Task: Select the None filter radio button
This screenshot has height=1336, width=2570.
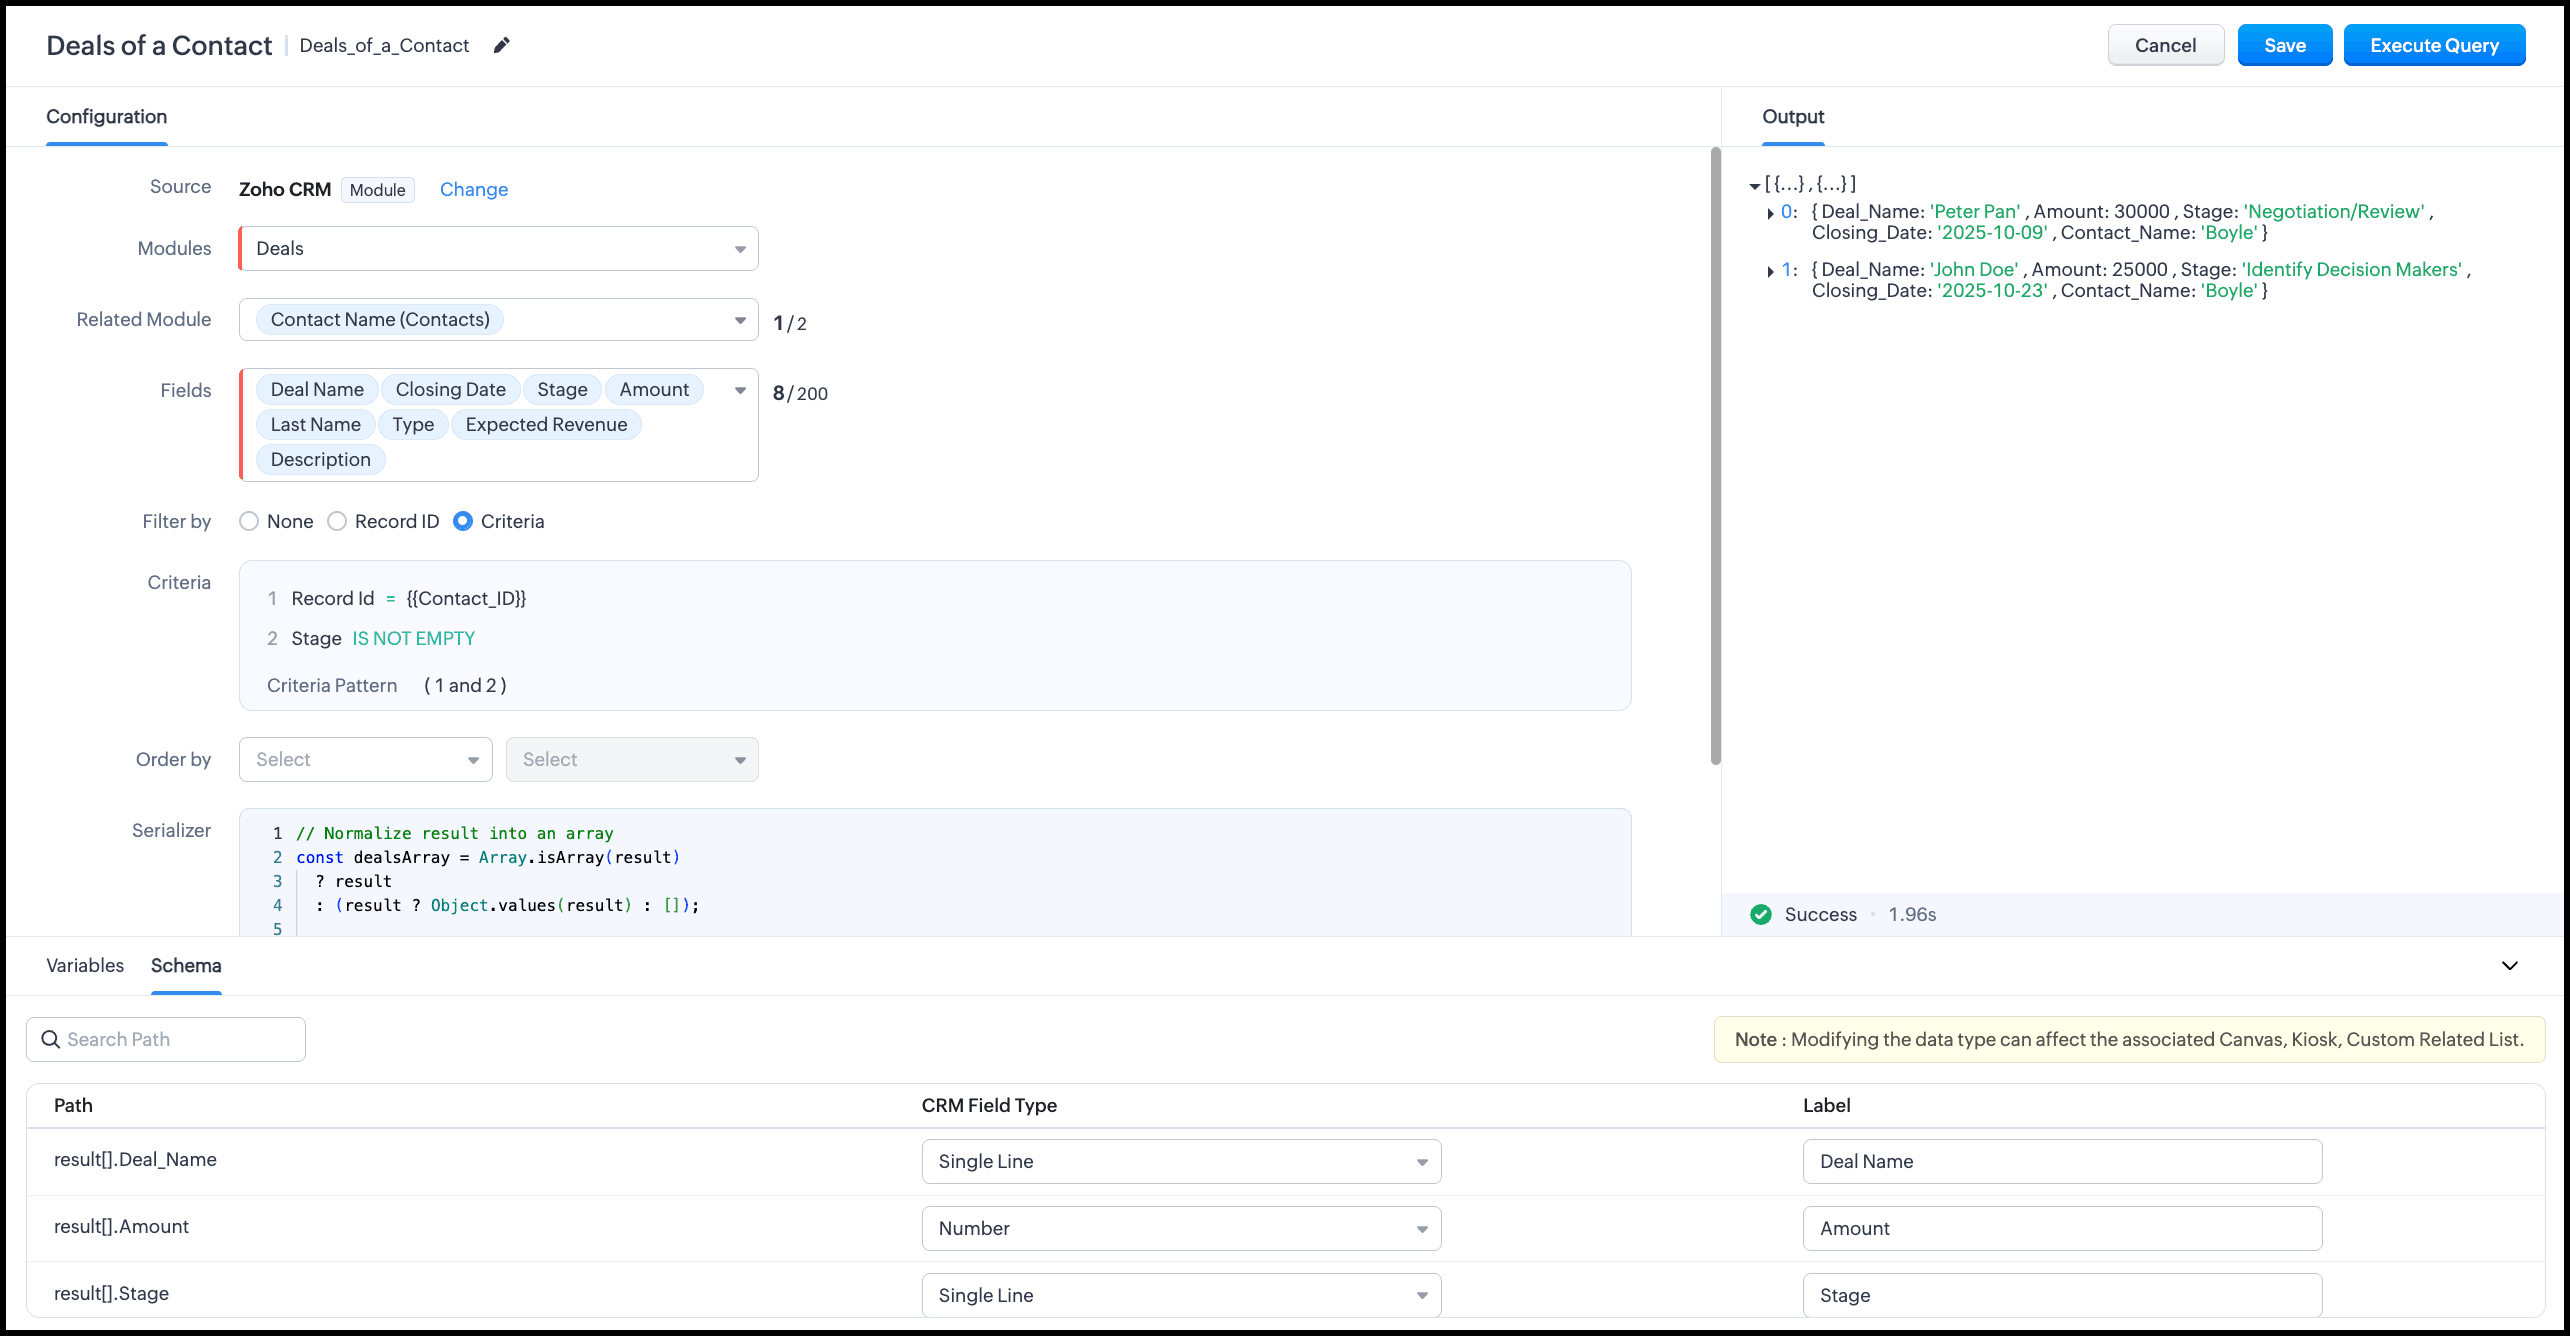Action: [249, 521]
